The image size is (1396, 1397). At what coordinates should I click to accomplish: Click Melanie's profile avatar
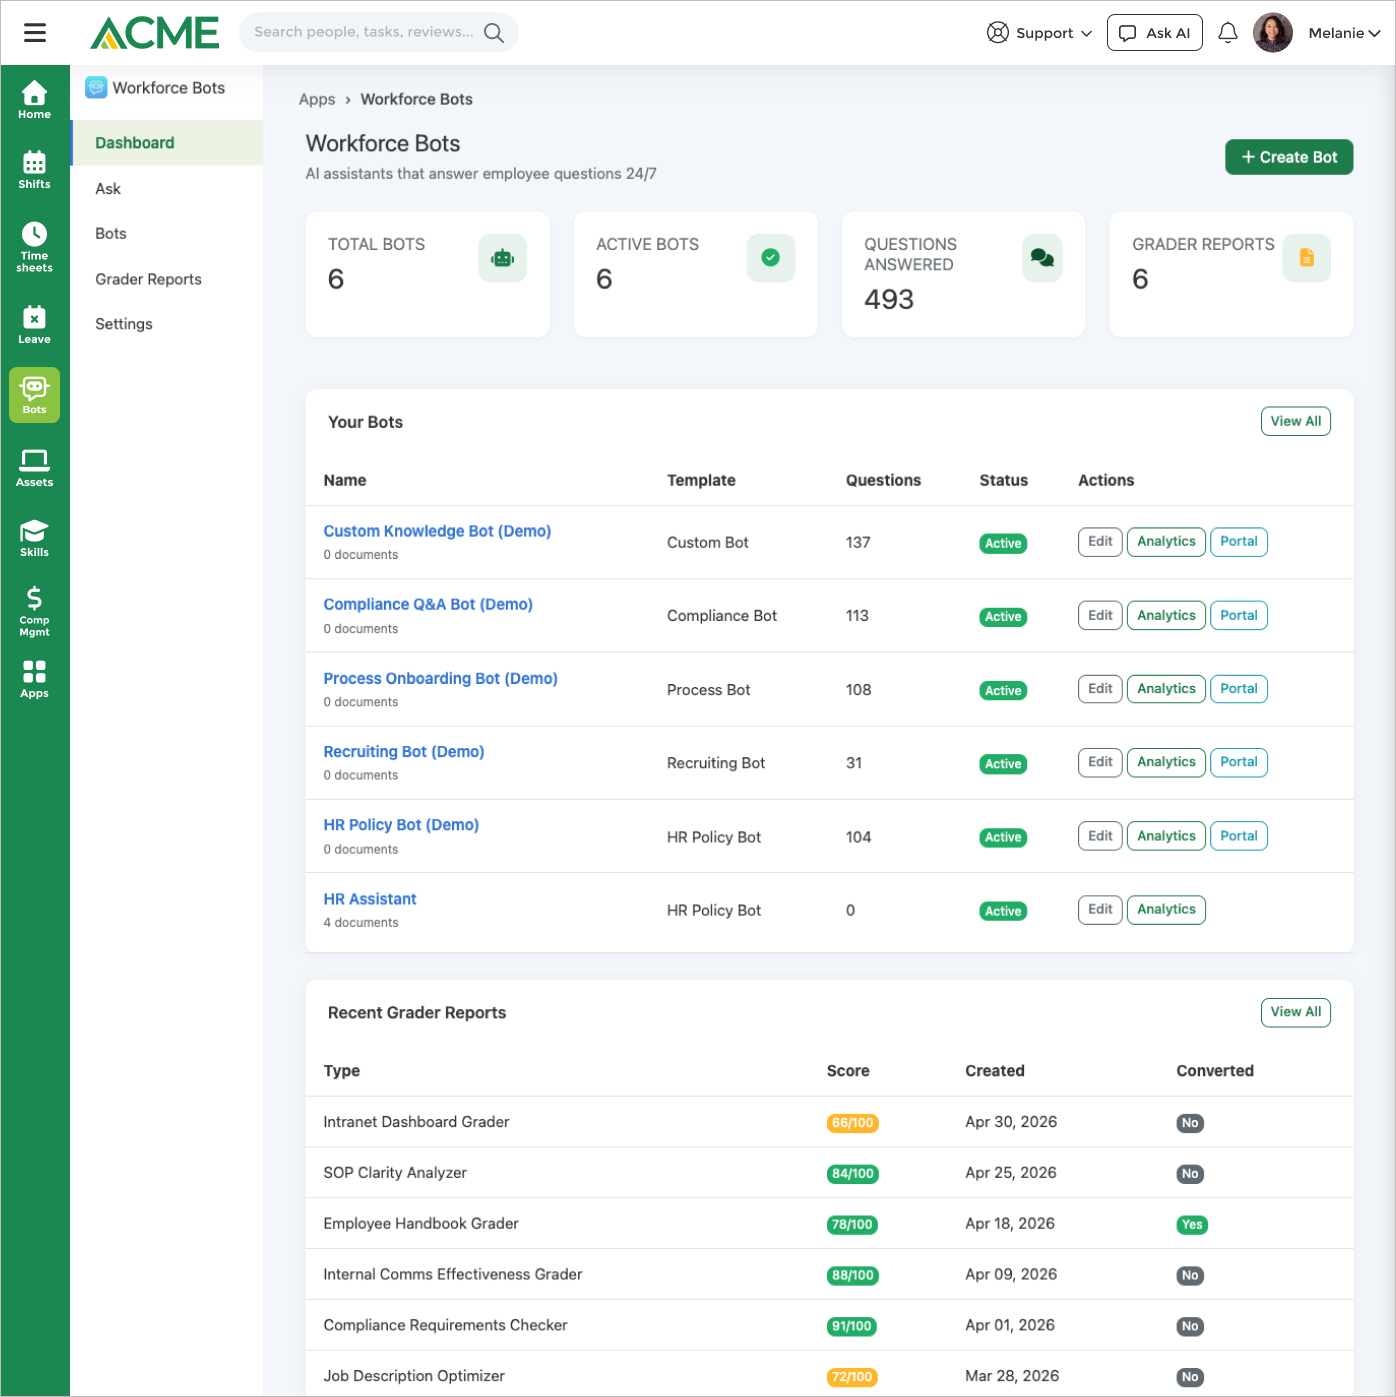coord(1273,33)
